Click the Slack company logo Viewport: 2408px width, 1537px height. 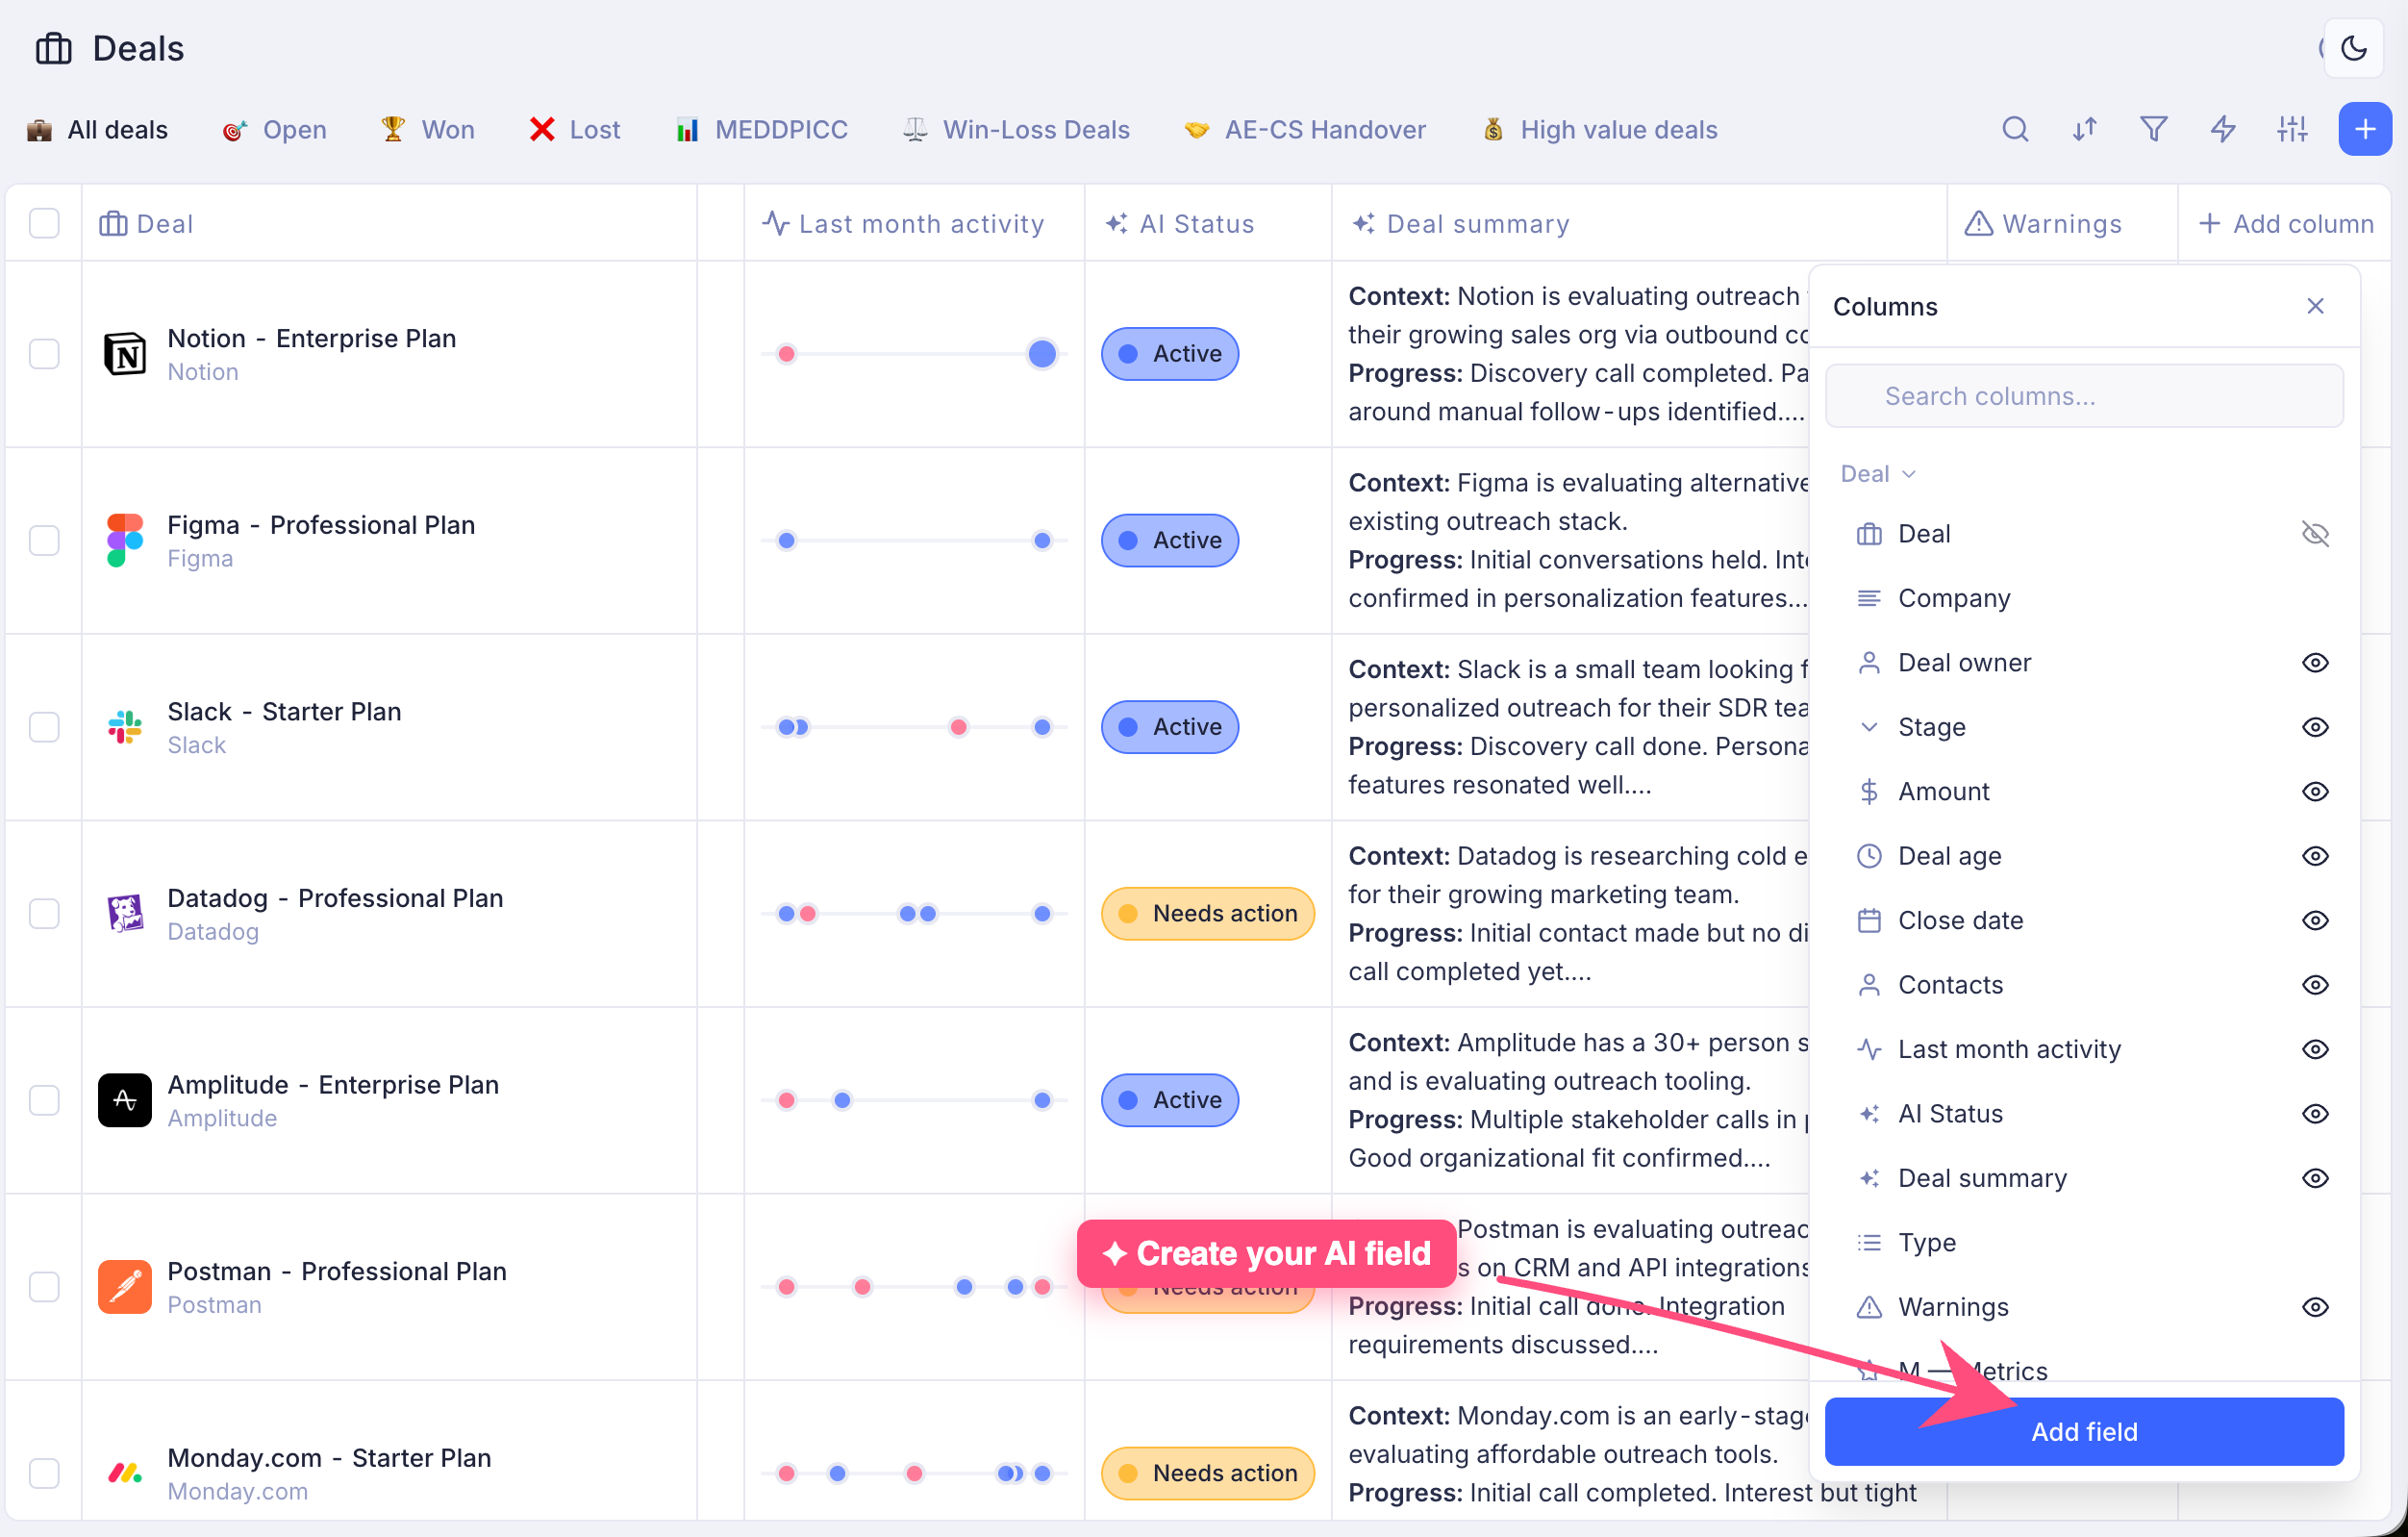pos(125,727)
